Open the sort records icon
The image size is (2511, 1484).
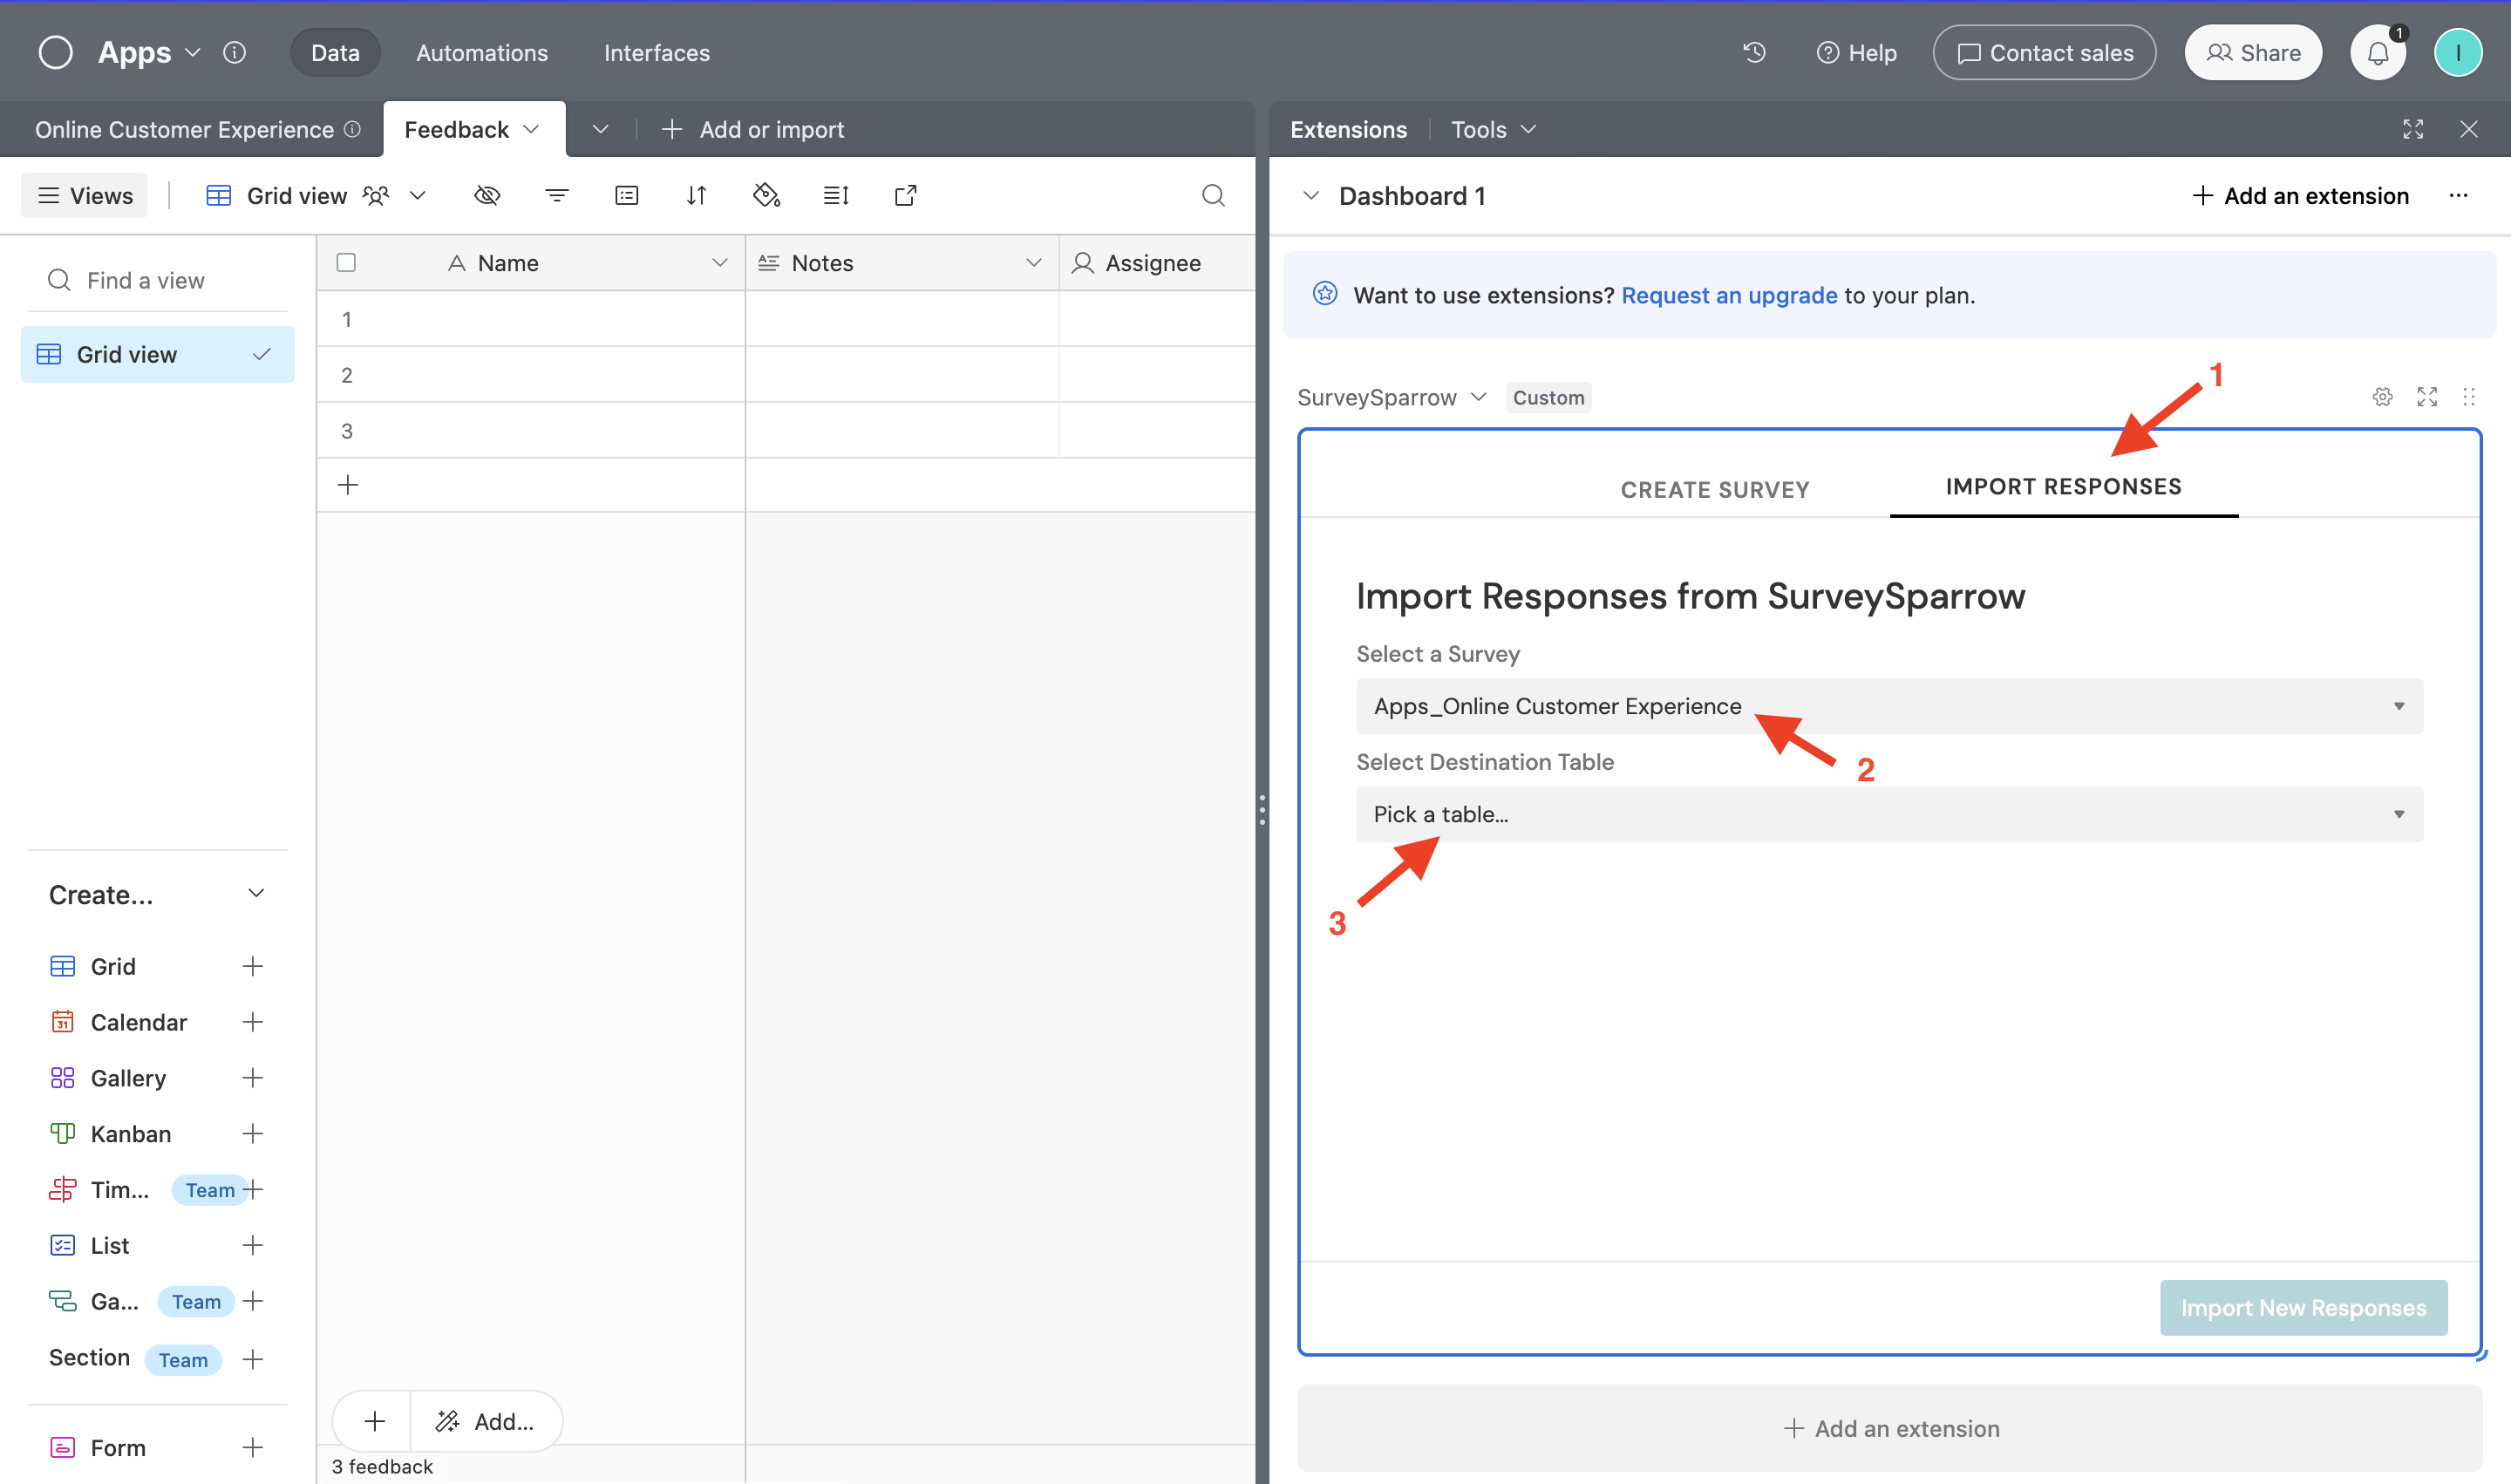click(x=697, y=195)
